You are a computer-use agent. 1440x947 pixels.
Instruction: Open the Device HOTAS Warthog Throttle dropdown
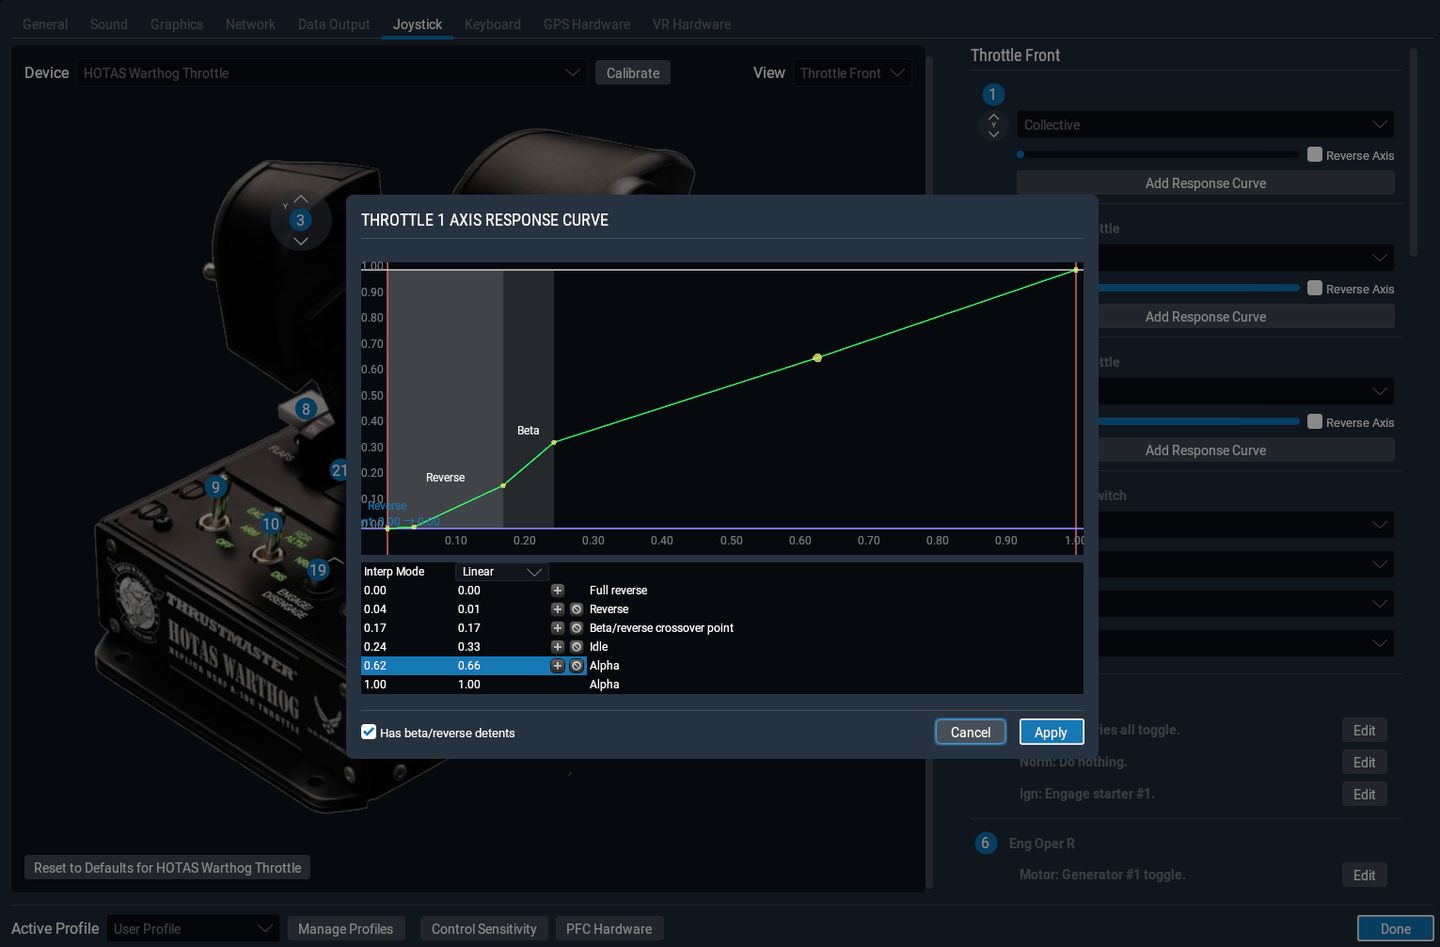[332, 73]
